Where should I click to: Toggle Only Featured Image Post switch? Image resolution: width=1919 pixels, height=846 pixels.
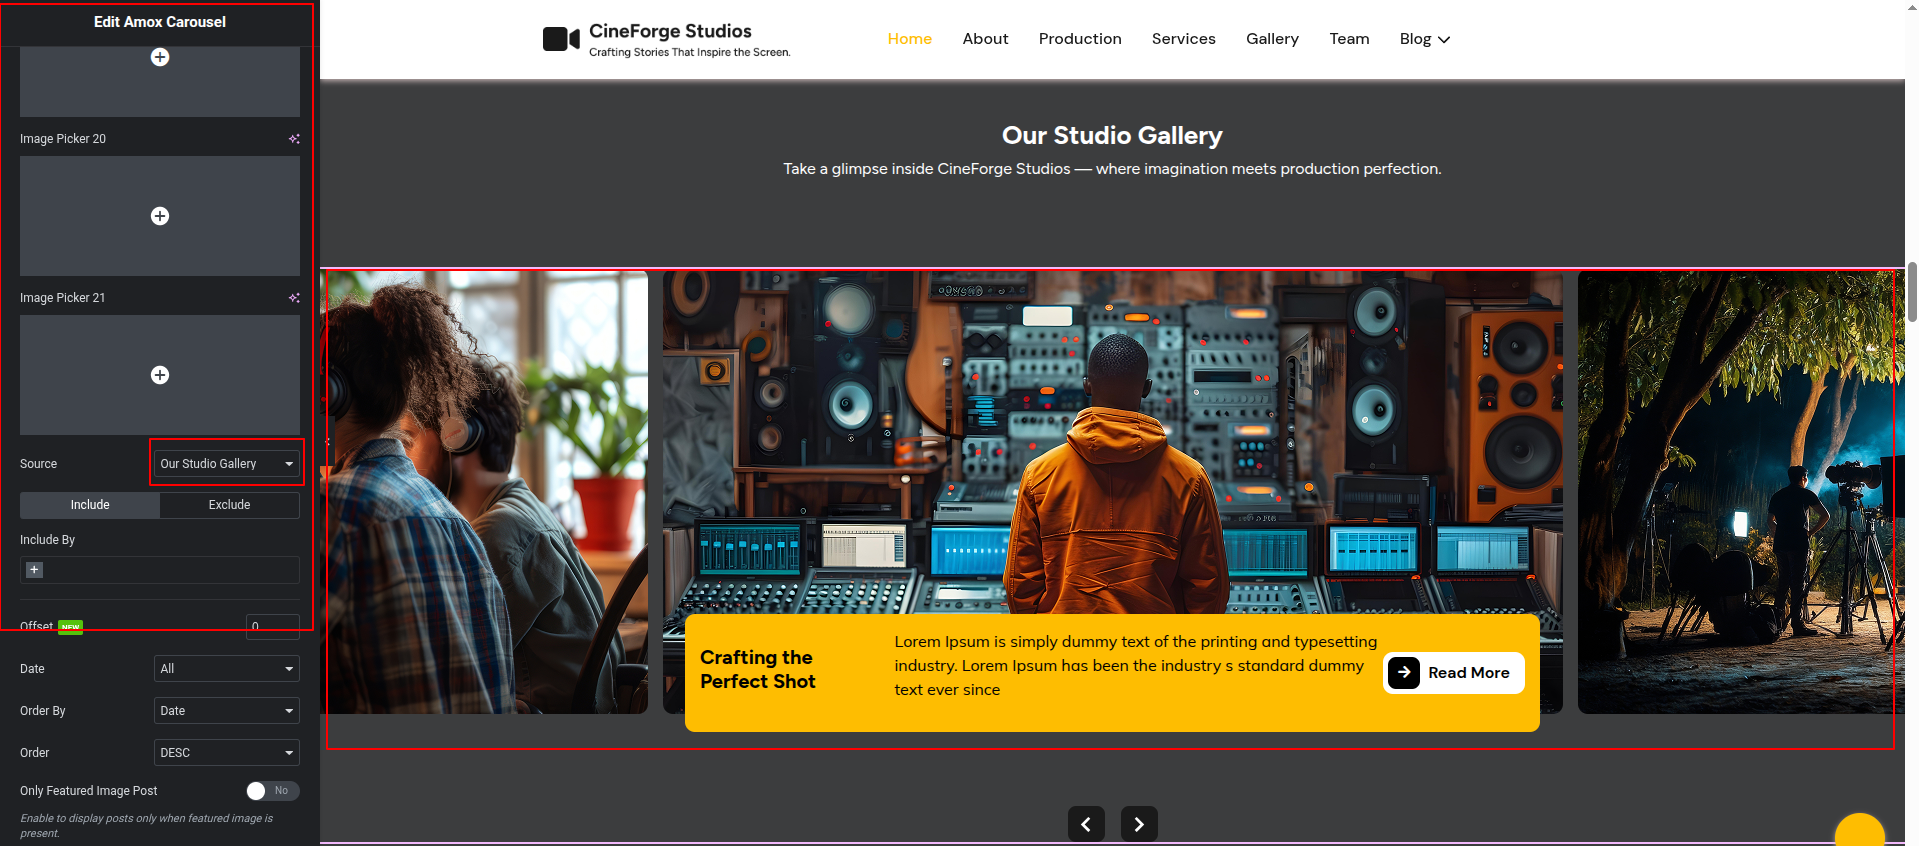(x=272, y=791)
